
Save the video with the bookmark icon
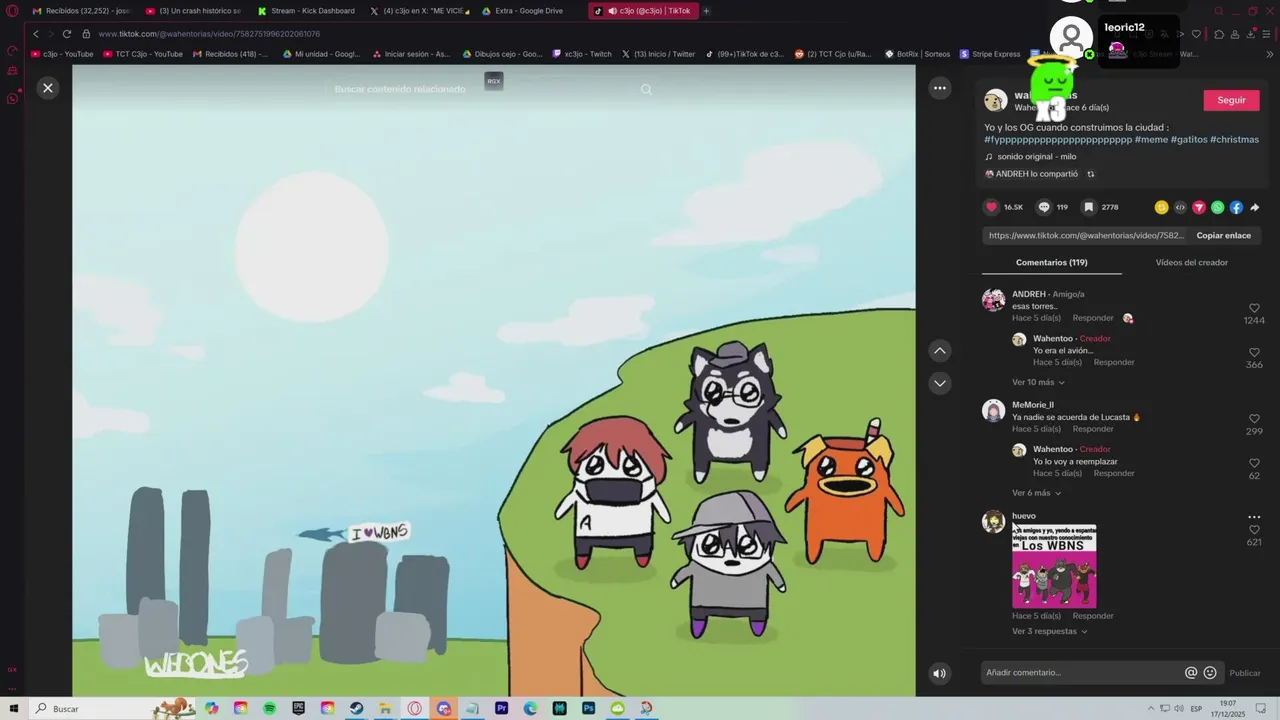pos(1089,207)
